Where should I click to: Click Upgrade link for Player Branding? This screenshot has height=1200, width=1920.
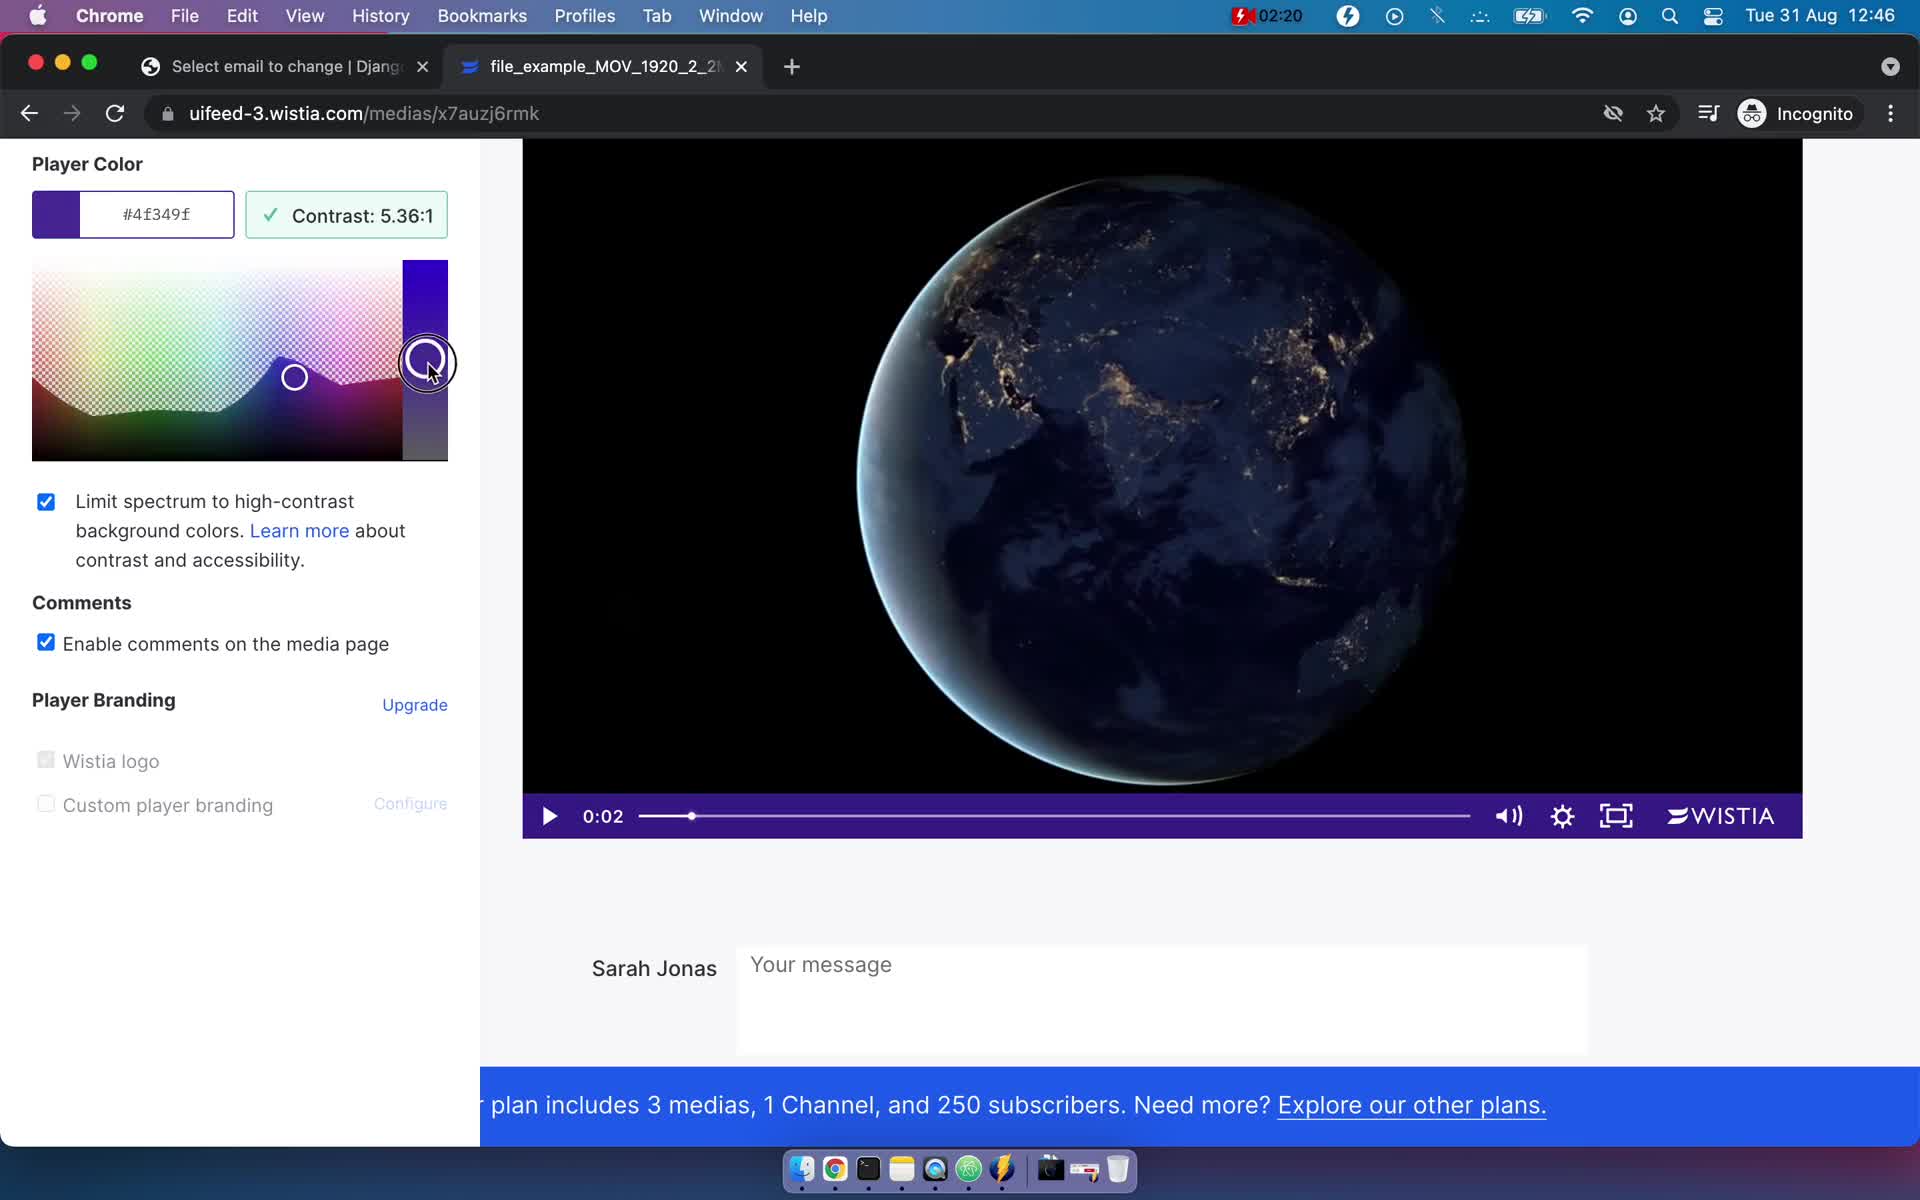(x=415, y=705)
